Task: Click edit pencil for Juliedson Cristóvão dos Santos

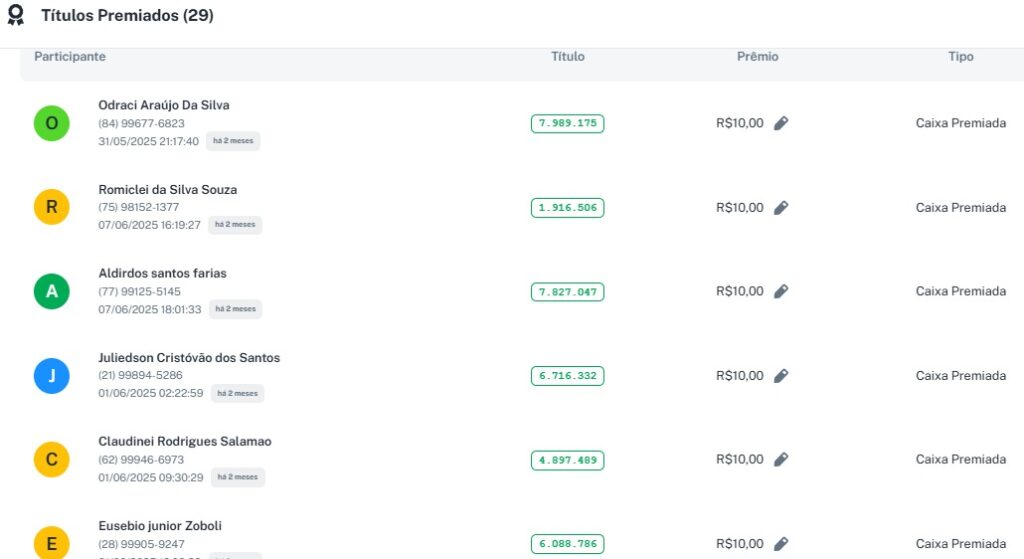Action: (x=781, y=375)
